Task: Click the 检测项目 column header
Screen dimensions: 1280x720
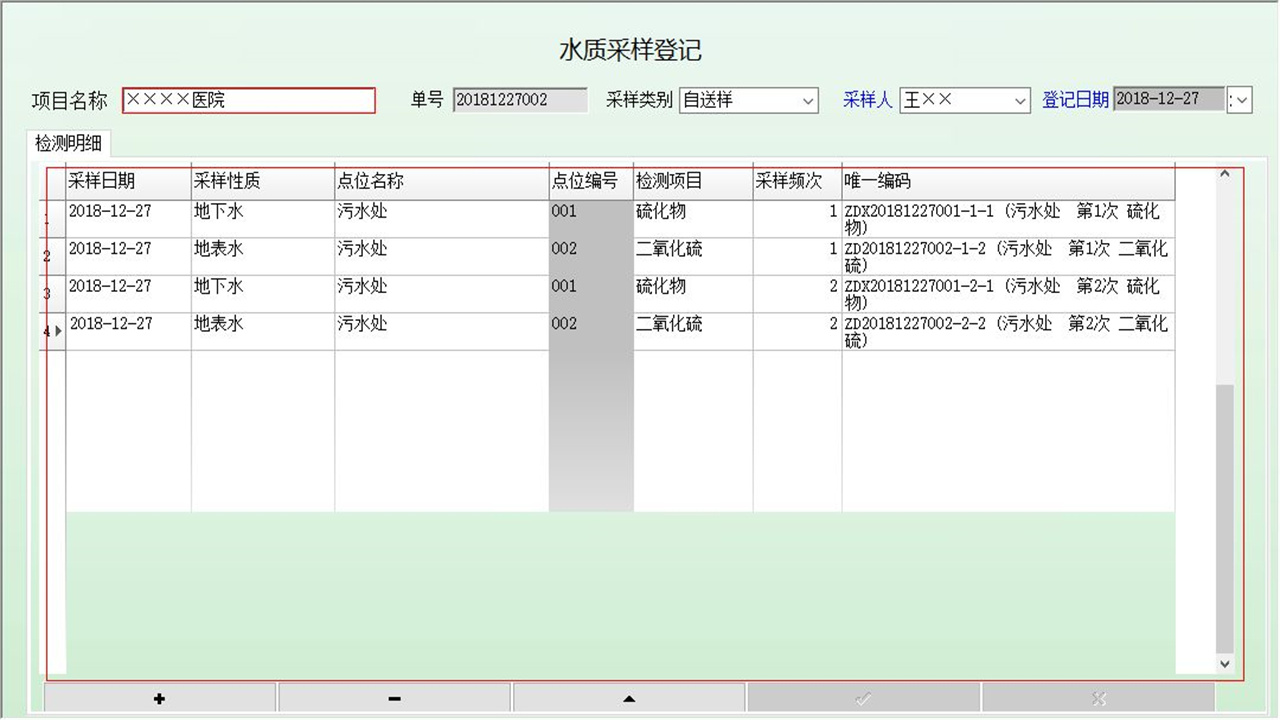Action: tap(692, 182)
